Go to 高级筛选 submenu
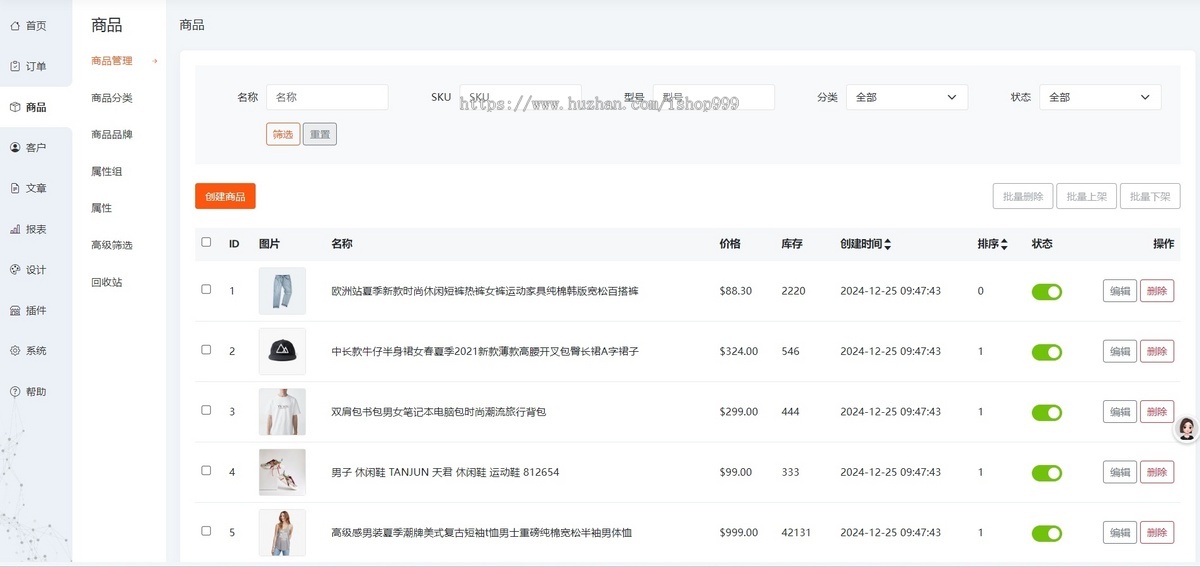This screenshot has width=1200, height=567. 111,245
